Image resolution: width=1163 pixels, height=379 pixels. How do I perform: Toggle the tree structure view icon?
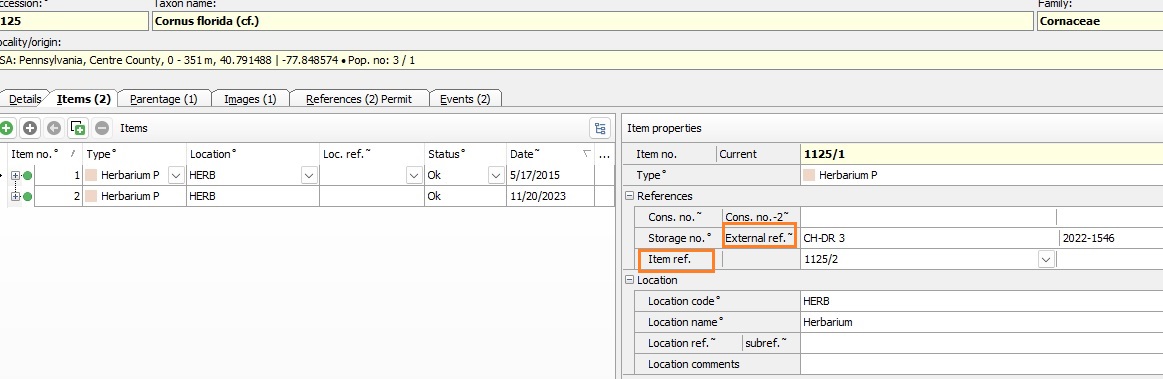[x=599, y=128]
